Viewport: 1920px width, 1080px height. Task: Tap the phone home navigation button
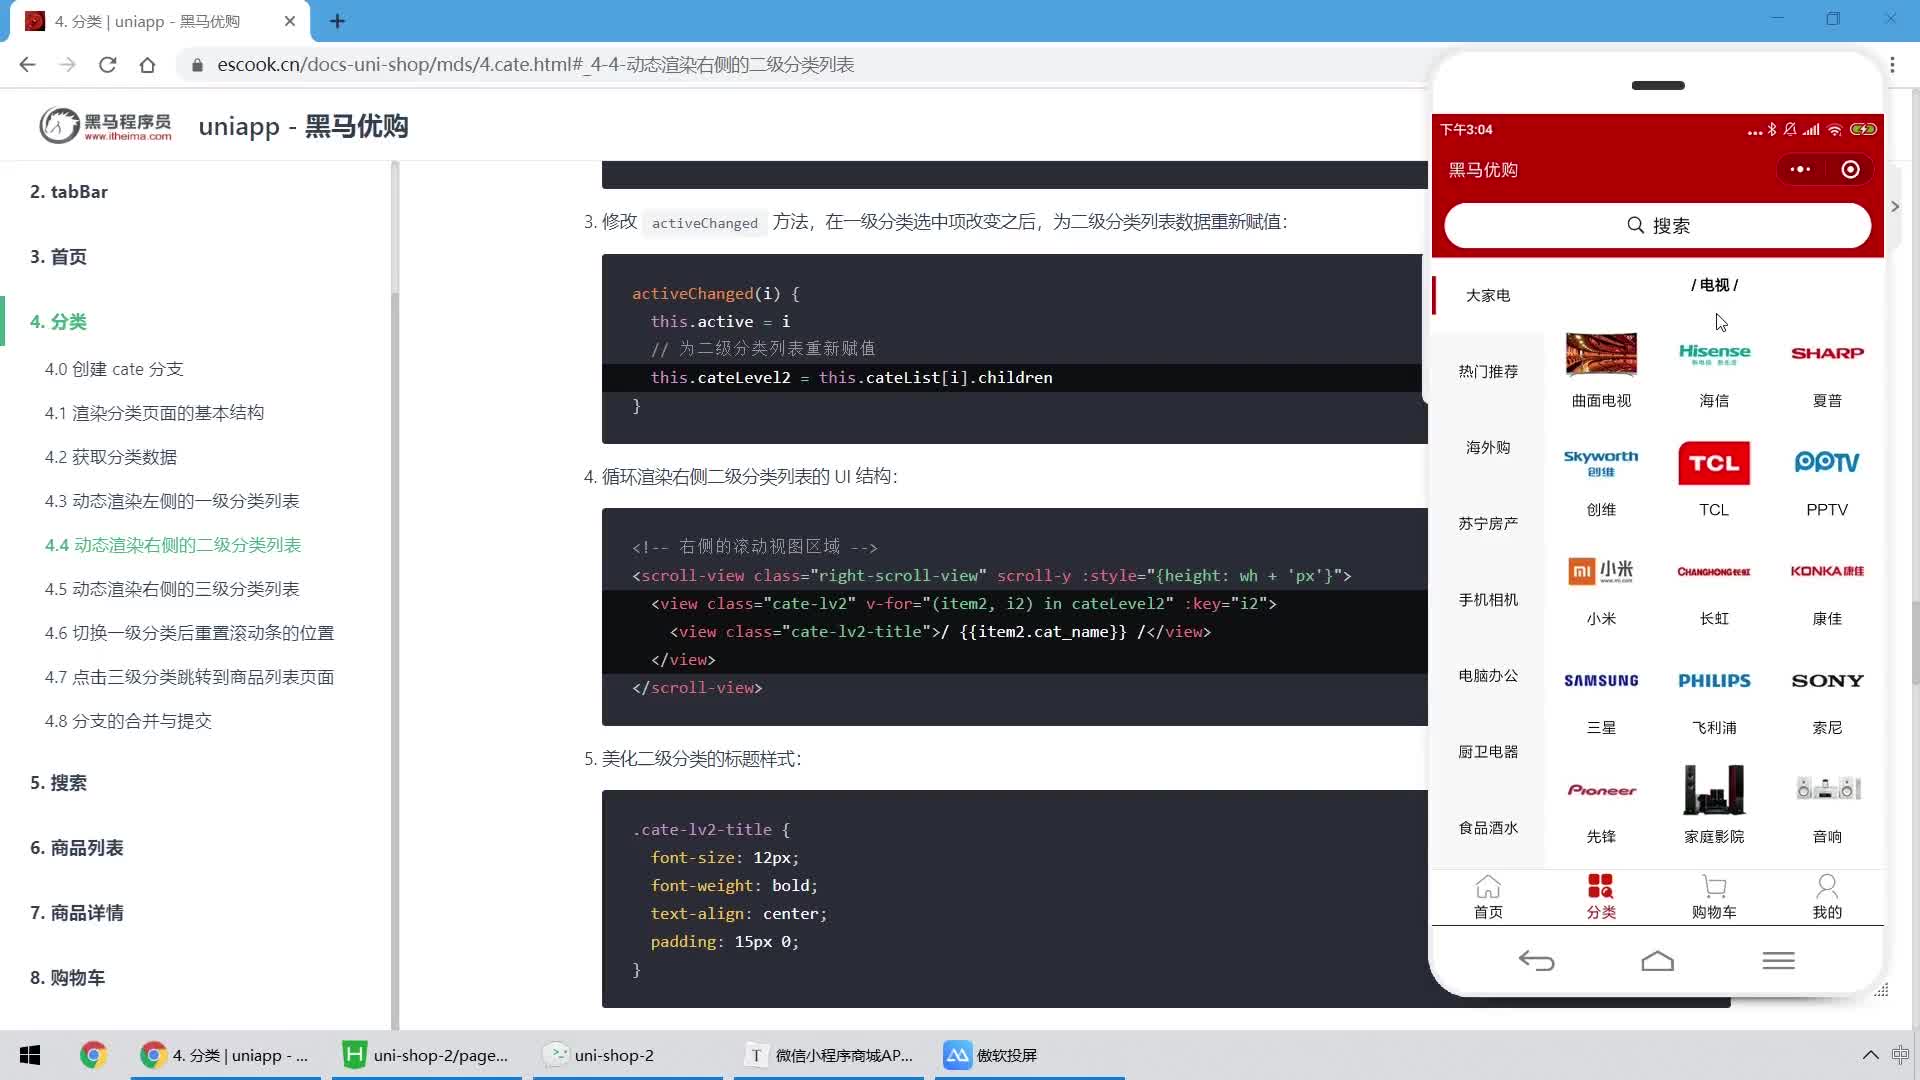tap(1657, 961)
